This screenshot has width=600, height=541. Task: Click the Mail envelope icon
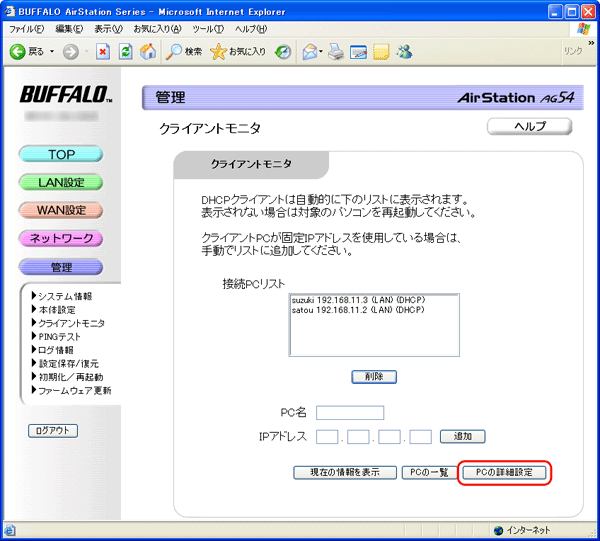pyautogui.click(x=310, y=52)
